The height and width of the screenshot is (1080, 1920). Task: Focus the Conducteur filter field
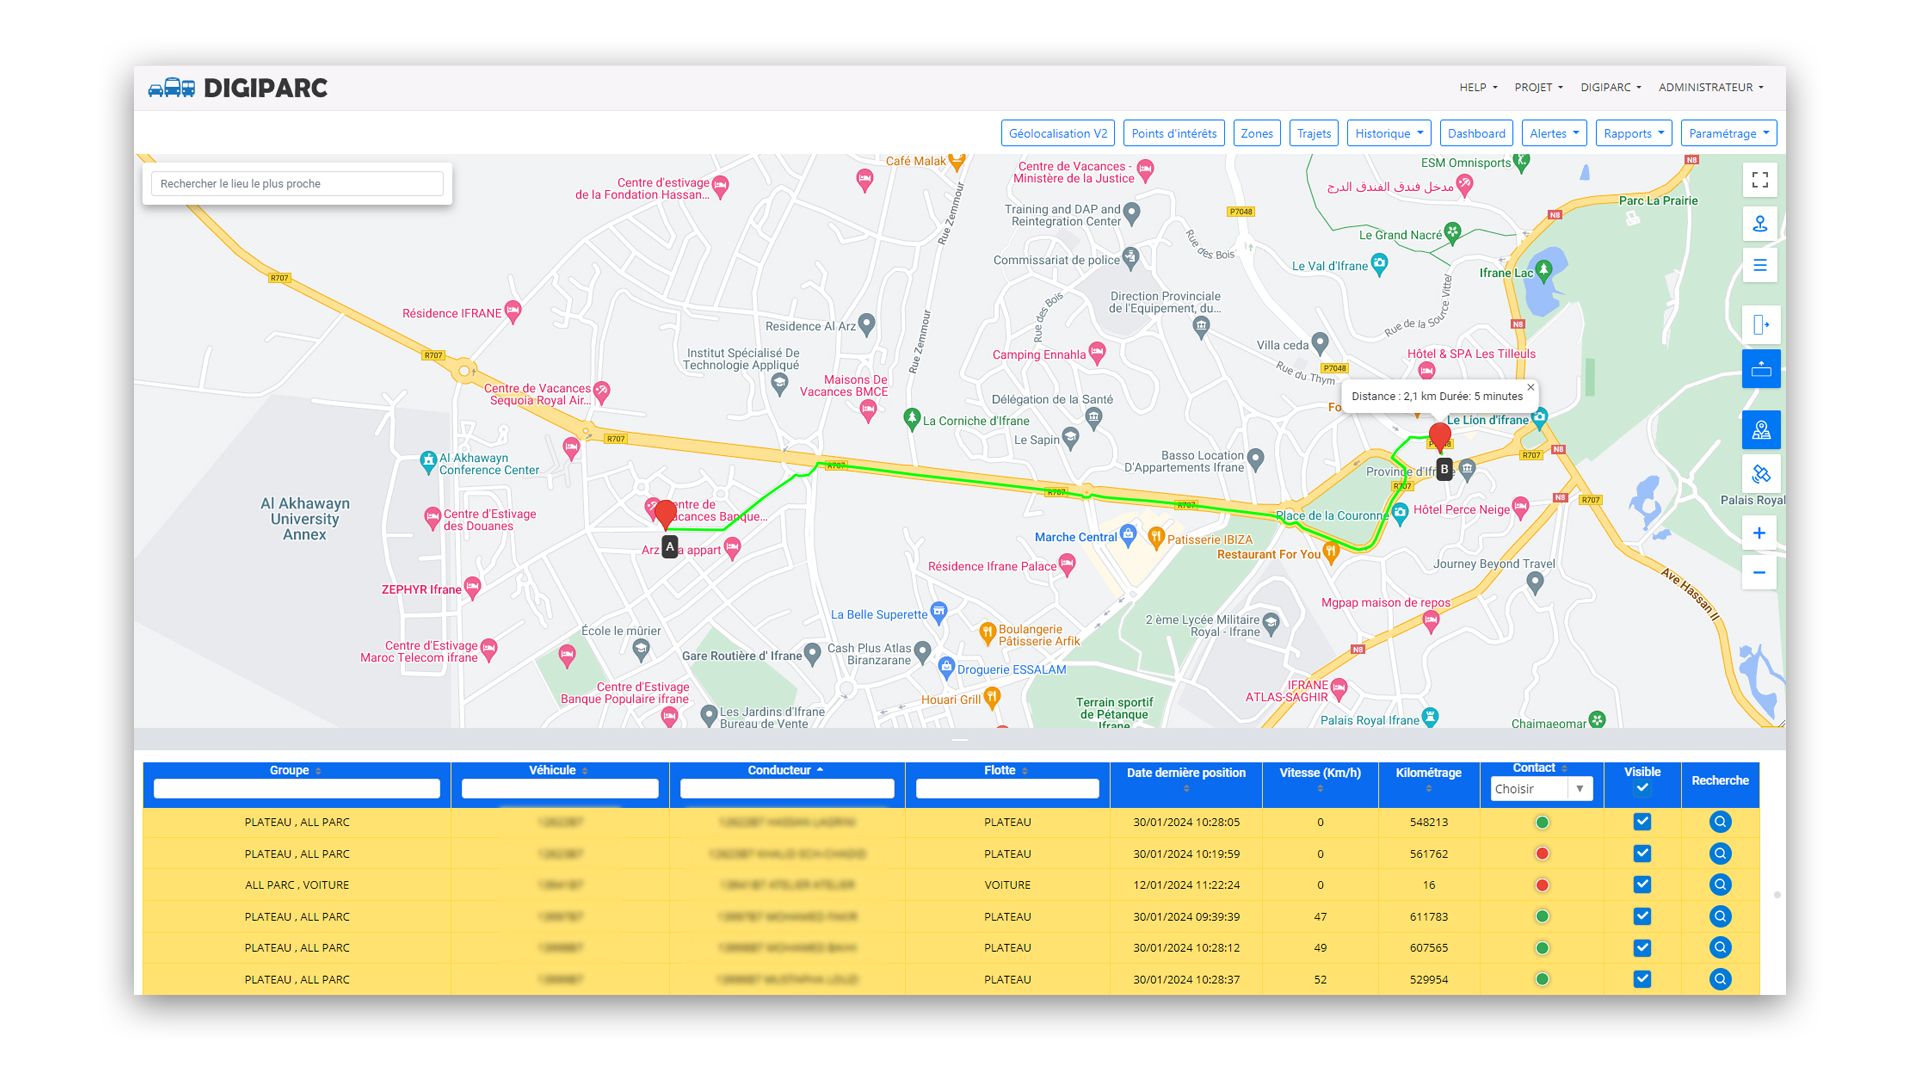(787, 789)
